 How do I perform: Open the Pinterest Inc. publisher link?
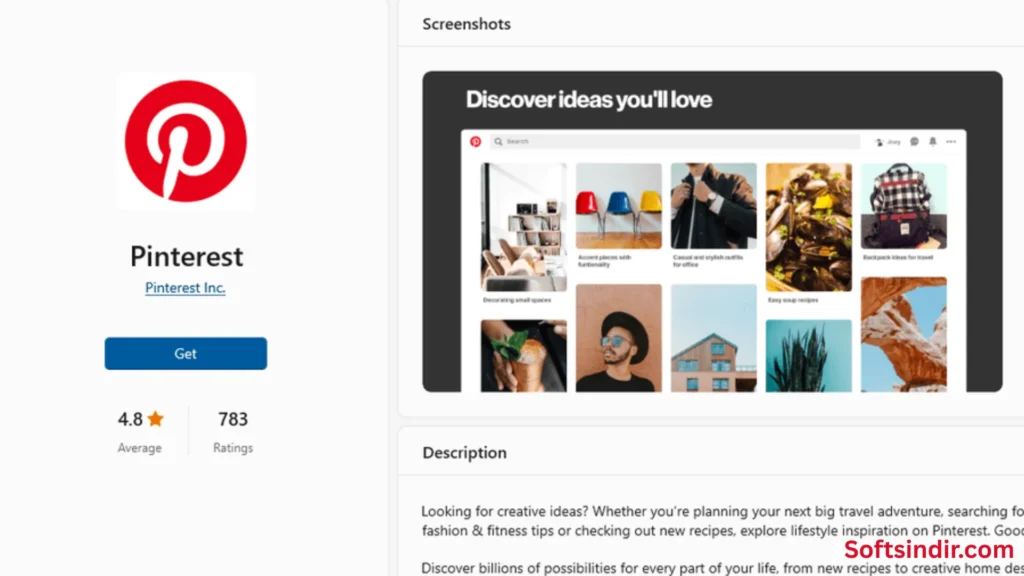coord(185,287)
